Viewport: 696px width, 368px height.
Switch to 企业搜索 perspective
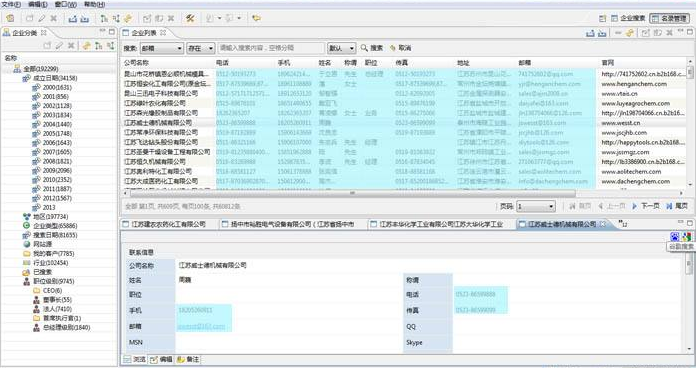(628, 18)
